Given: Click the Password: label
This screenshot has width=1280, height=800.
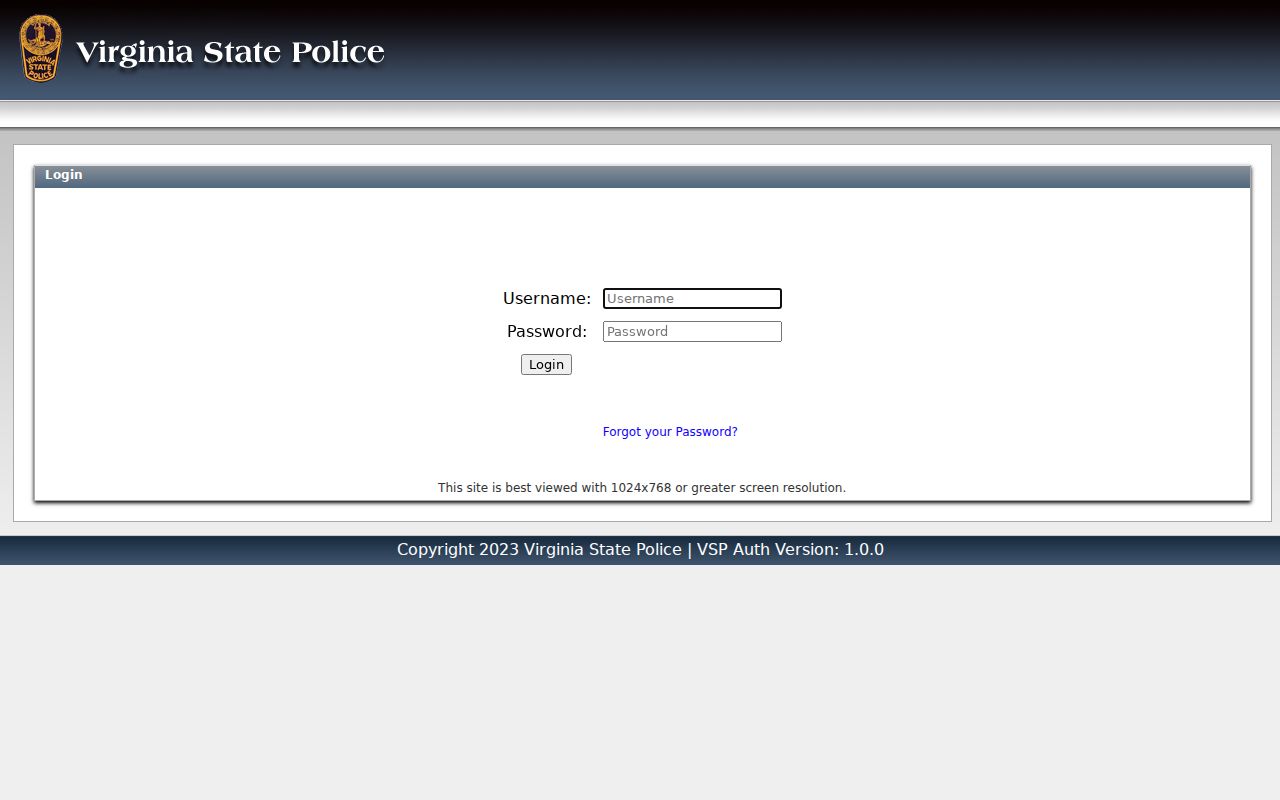Looking at the screenshot, I should tap(547, 331).
